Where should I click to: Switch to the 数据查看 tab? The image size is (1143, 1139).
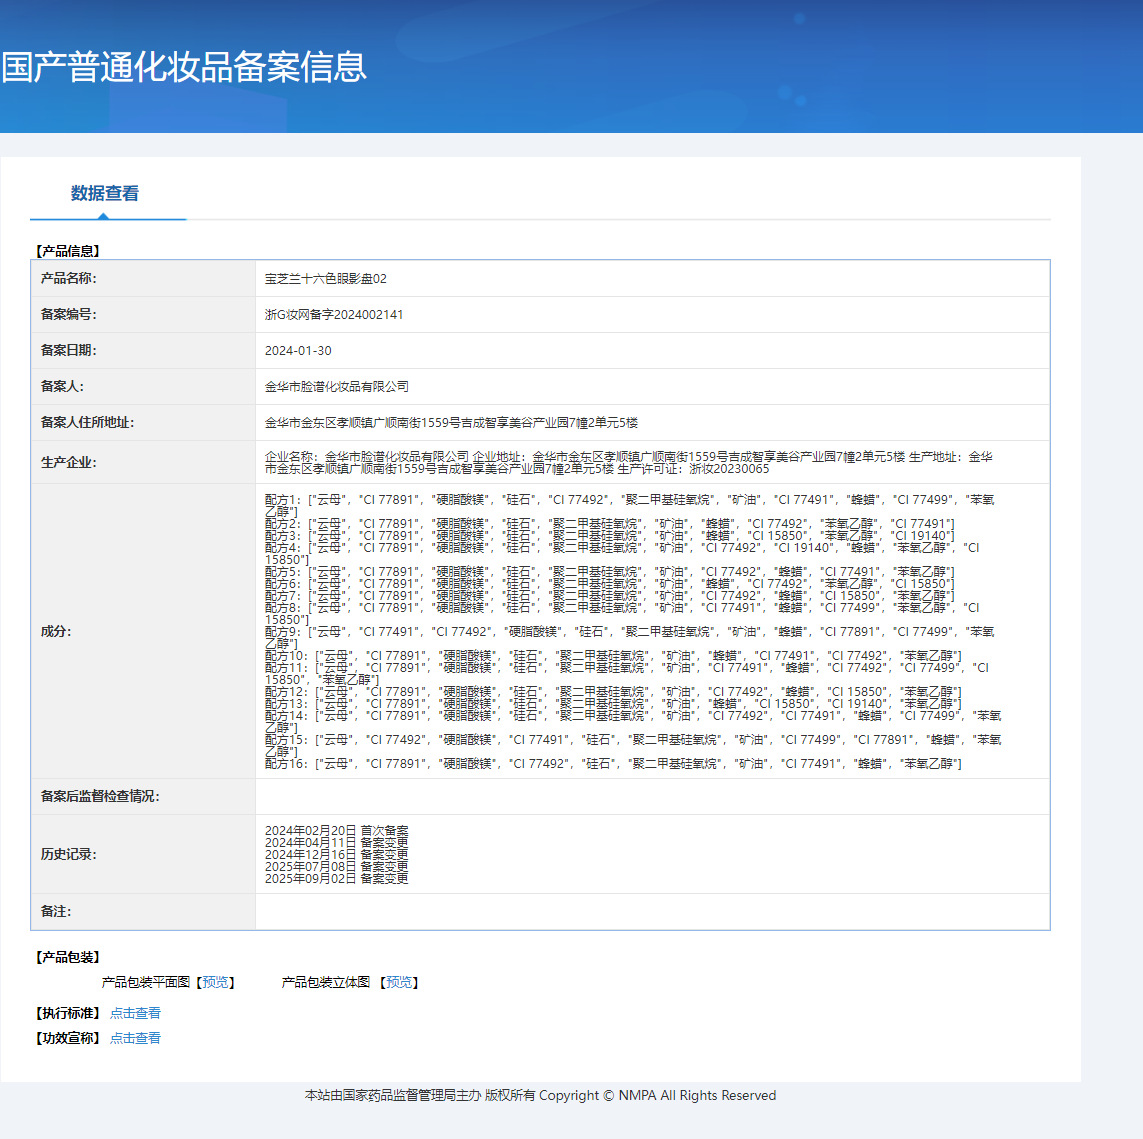[105, 193]
